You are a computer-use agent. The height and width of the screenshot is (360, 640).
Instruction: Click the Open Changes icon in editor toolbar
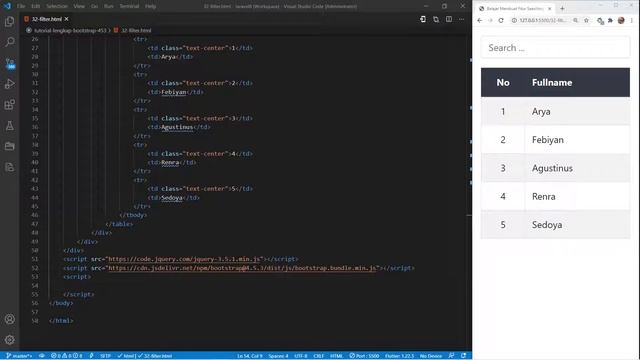(436, 19)
